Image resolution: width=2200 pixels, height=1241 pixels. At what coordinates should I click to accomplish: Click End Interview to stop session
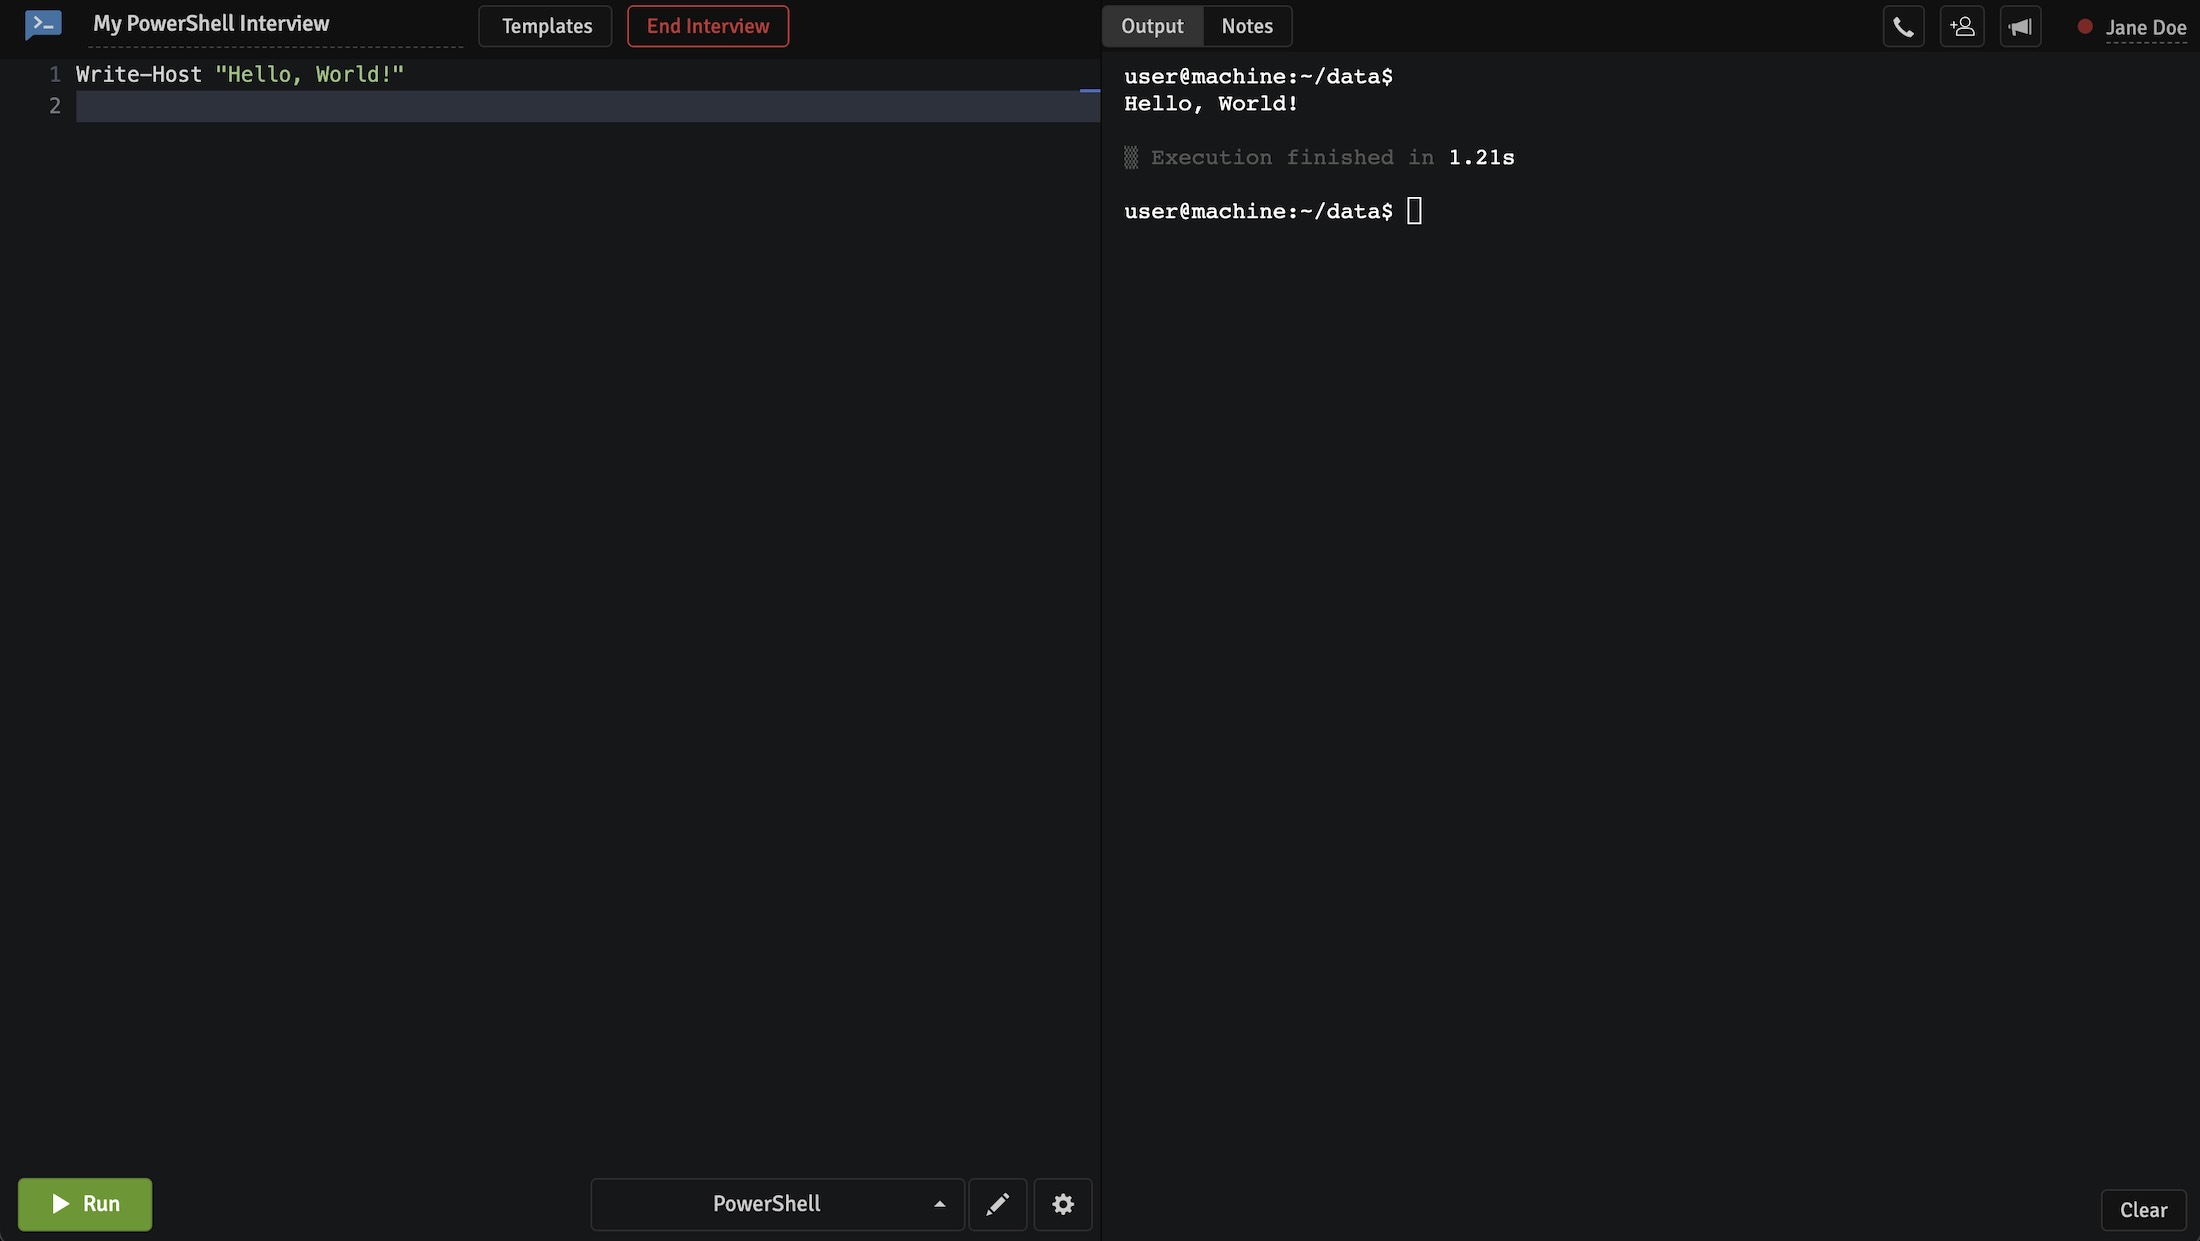[x=707, y=26]
